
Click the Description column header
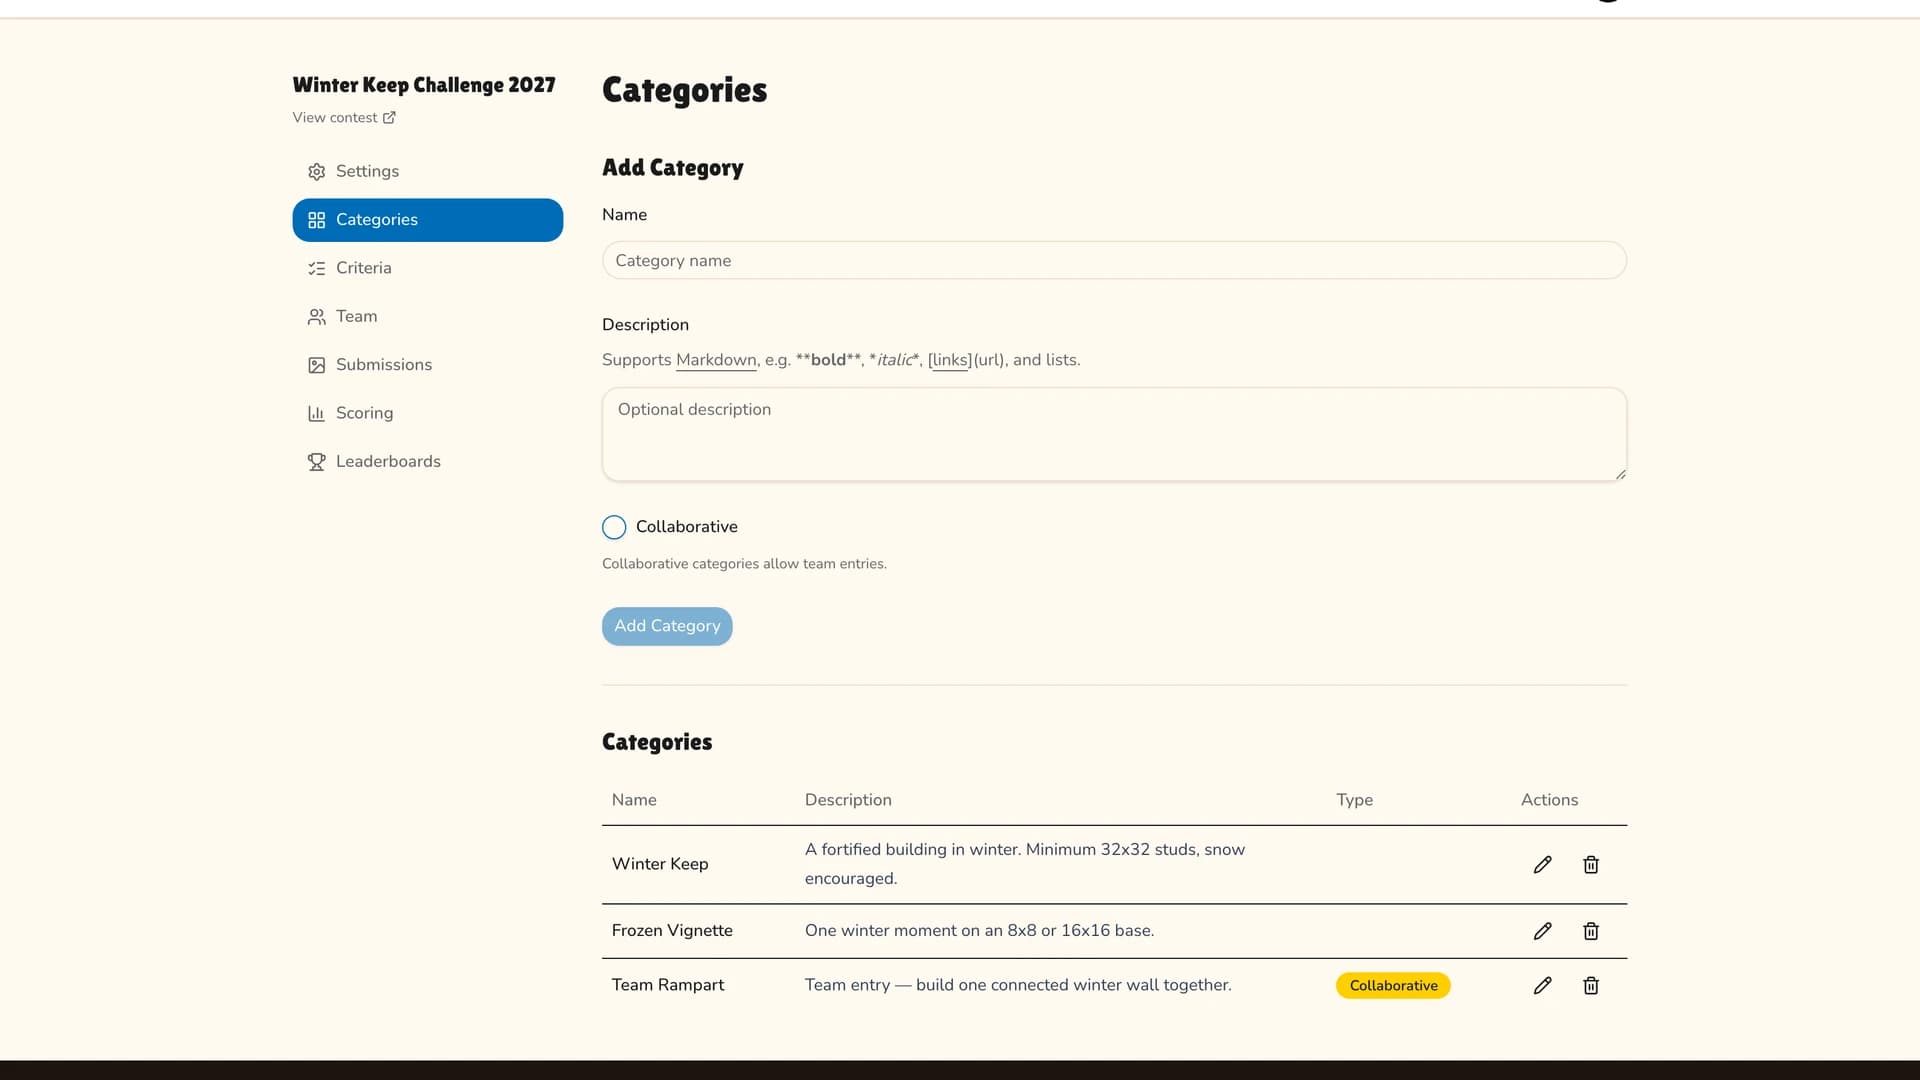pos(848,800)
